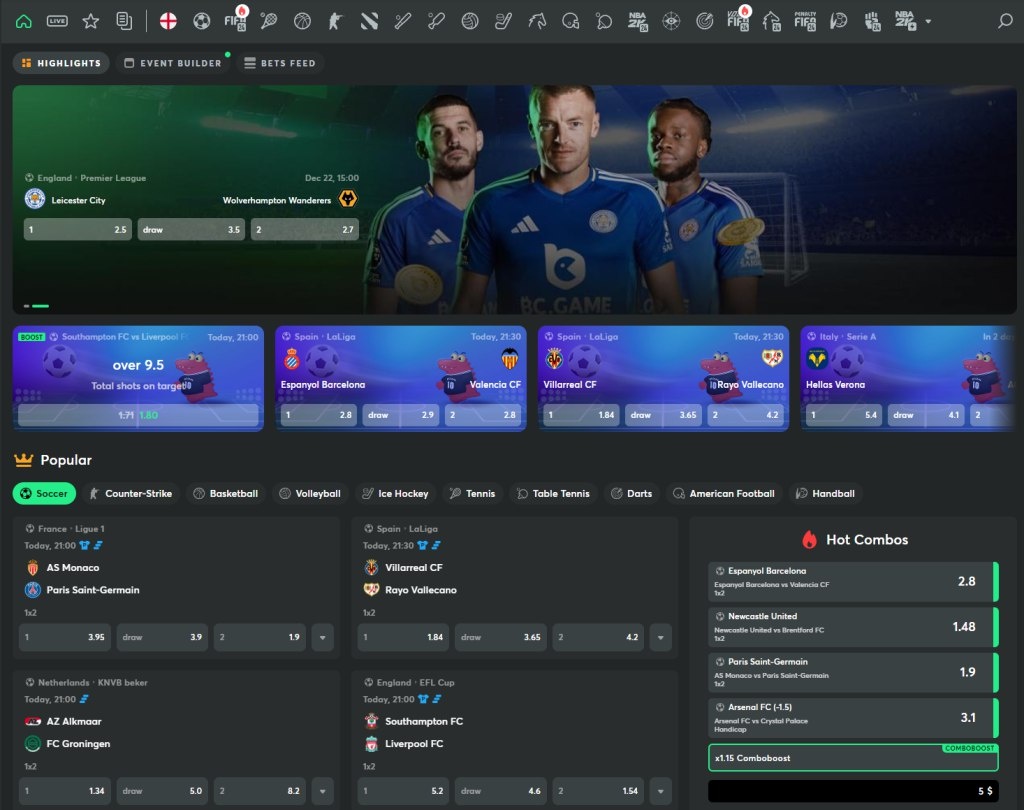Expand more markets for AZ Alkmaar match
1024x810 pixels.
point(323,790)
